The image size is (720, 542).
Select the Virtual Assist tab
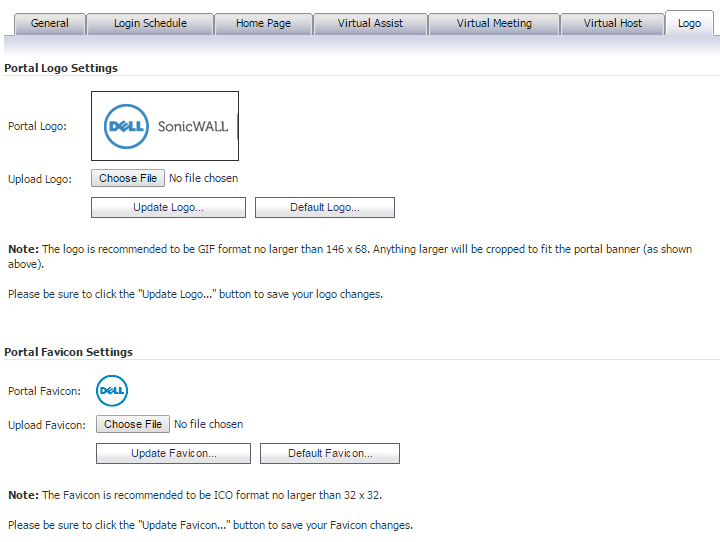point(370,23)
